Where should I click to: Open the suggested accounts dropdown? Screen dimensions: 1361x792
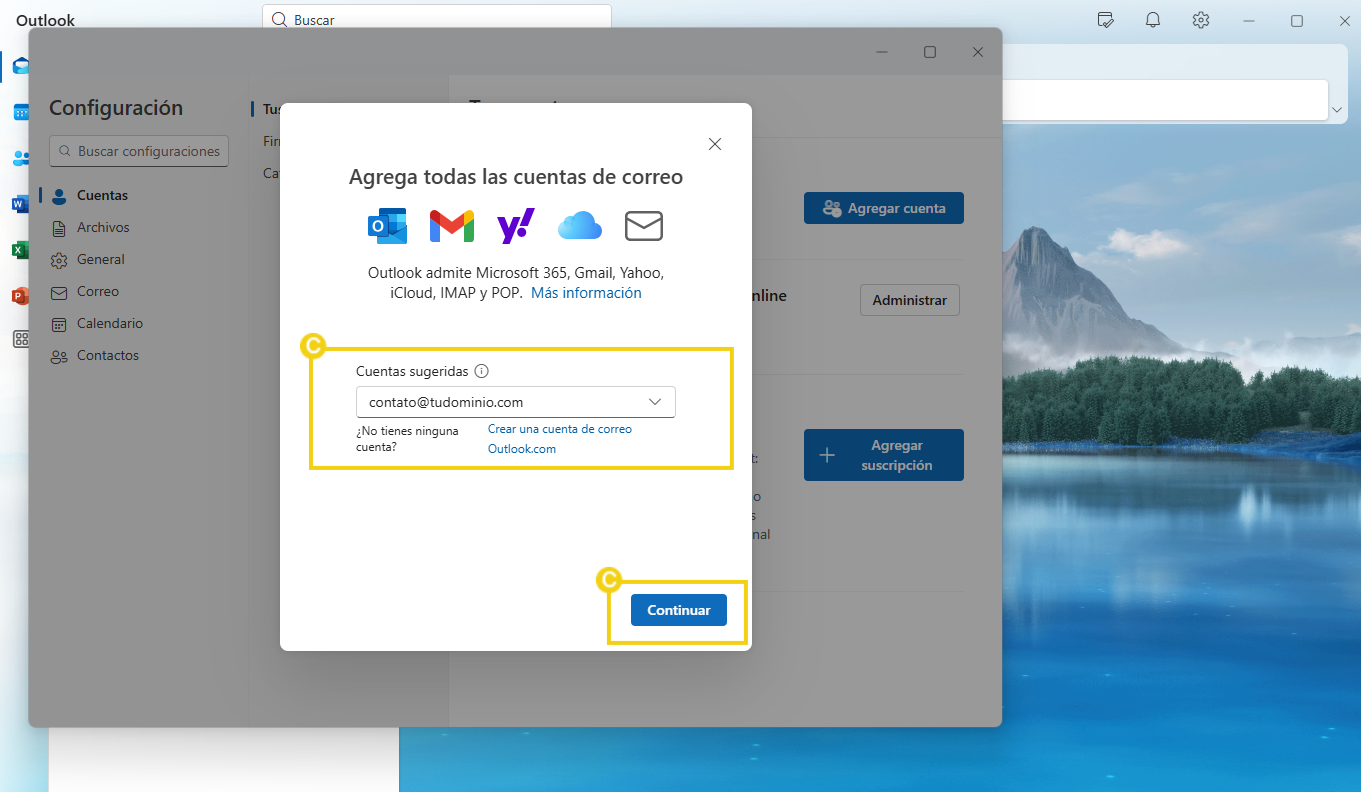(x=655, y=401)
